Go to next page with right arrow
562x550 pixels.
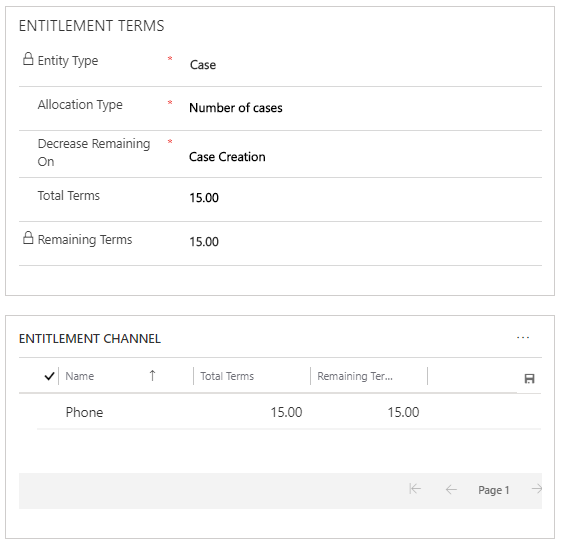(537, 489)
